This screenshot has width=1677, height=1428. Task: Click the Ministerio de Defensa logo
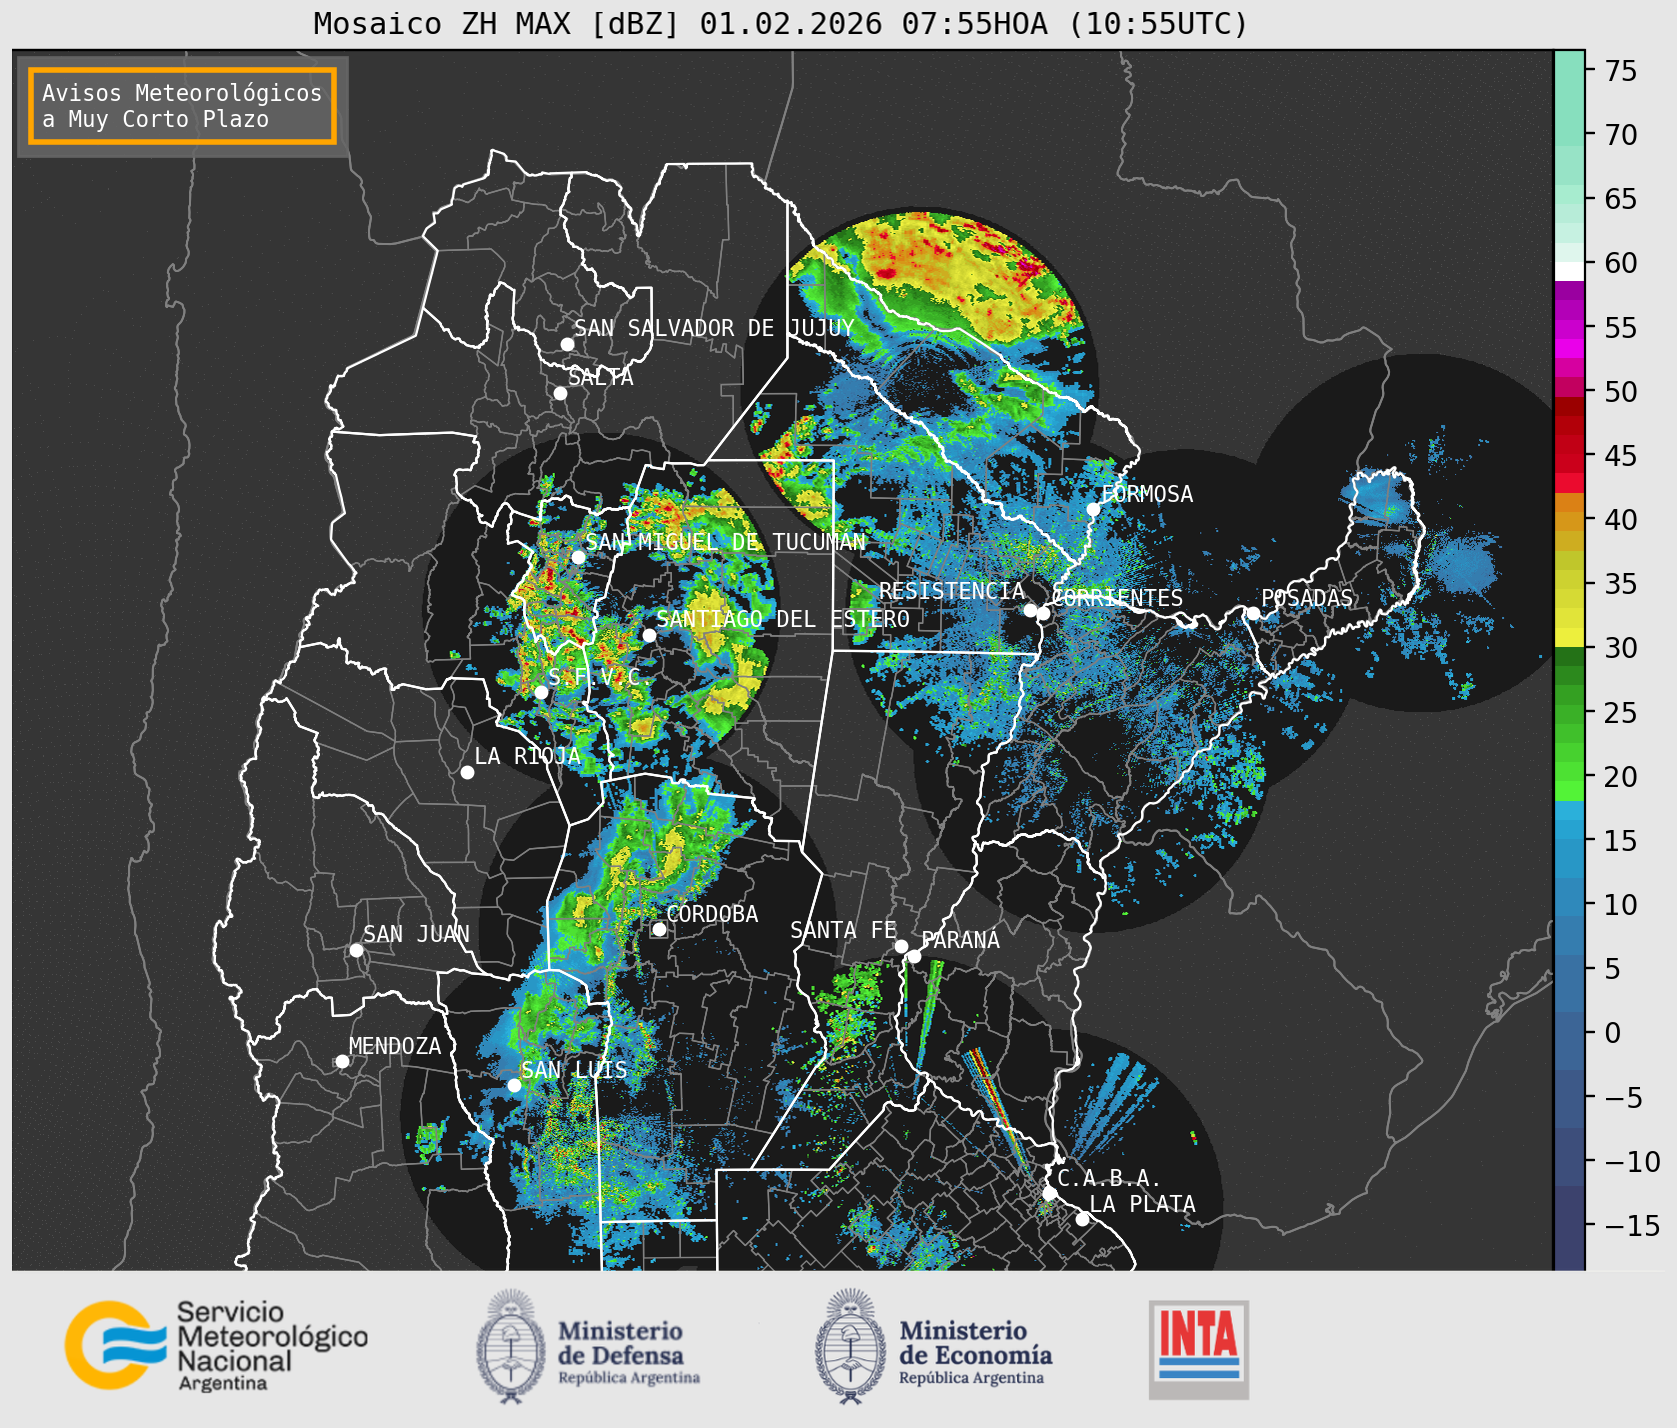[588, 1346]
